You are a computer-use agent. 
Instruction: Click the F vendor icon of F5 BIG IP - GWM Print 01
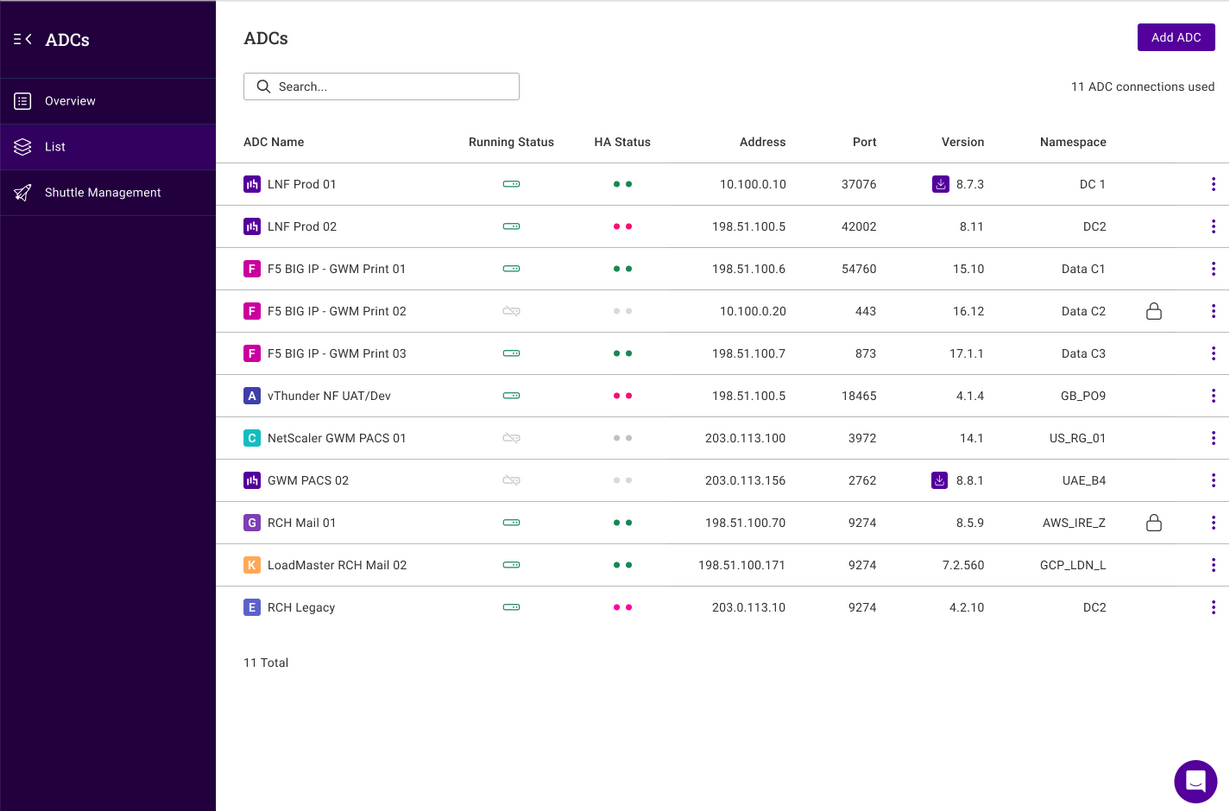[x=252, y=269]
